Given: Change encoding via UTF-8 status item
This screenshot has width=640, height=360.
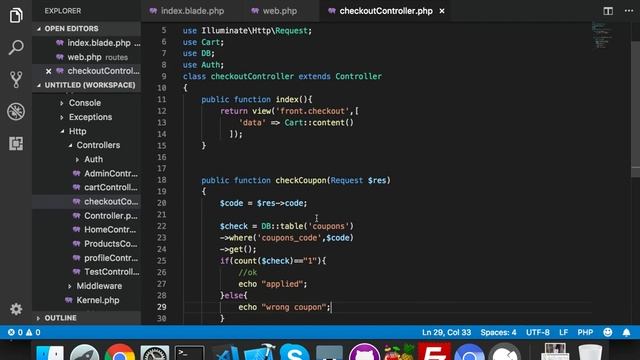Looking at the screenshot, I should [x=538, y=332].
